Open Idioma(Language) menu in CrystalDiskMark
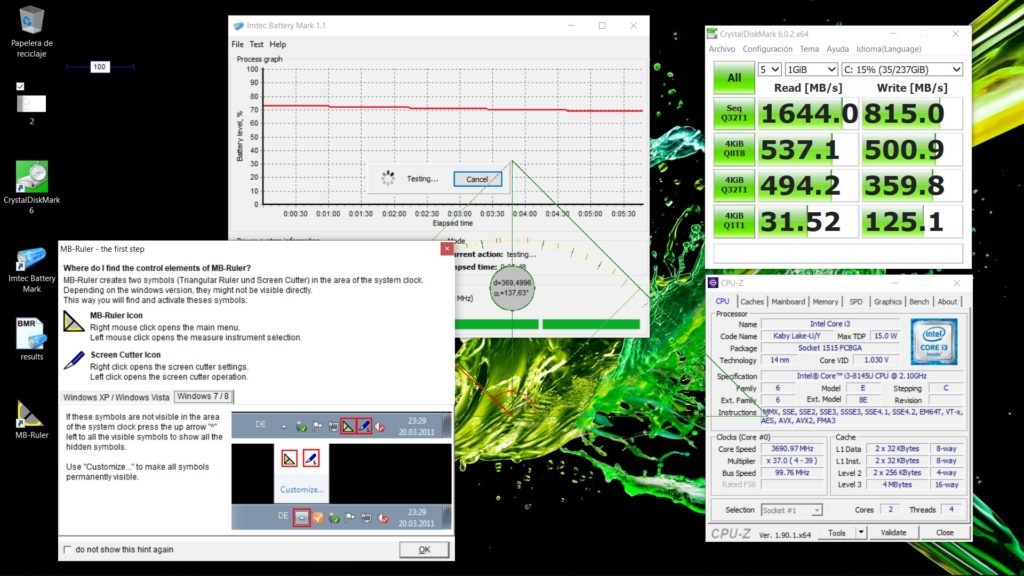The height and width of the screenshot is (576, 1024). point(889,49)
